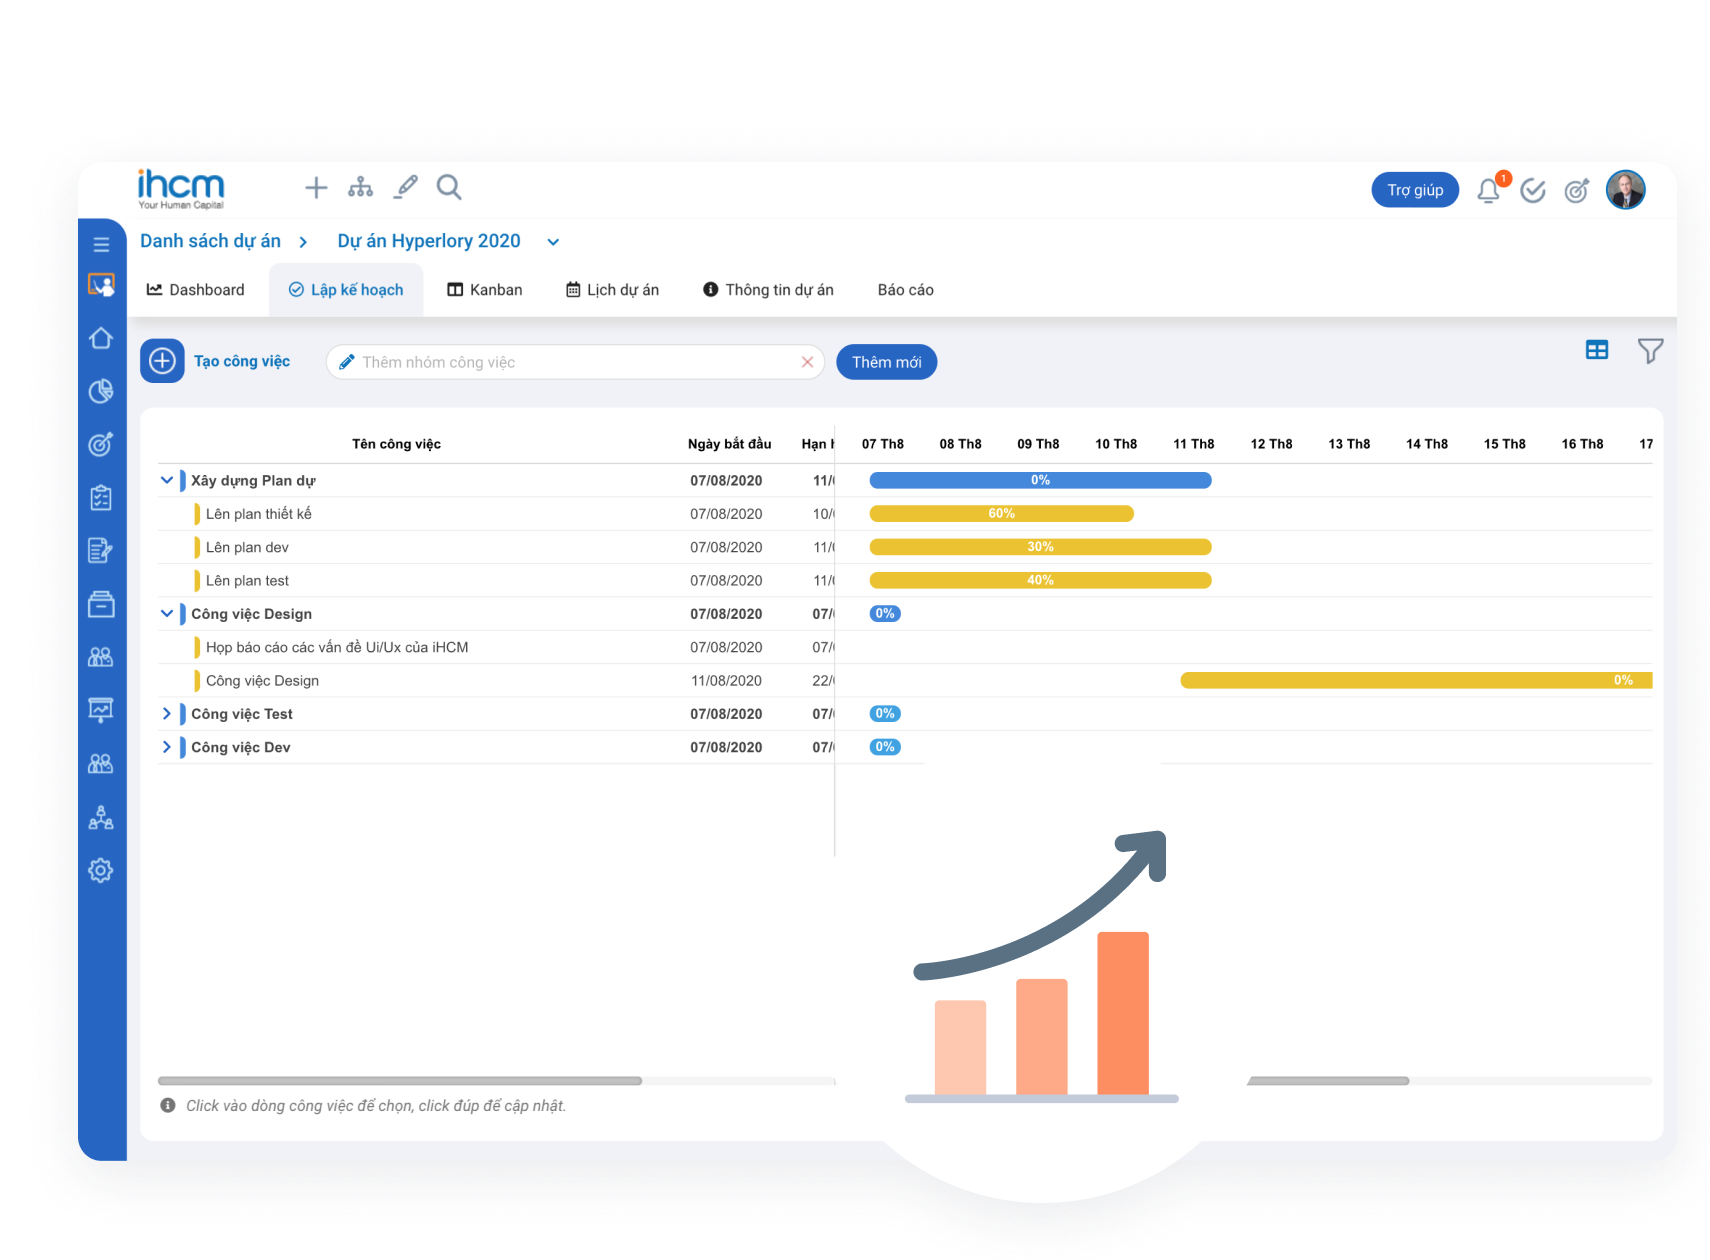Click the 0% badge in Công việc Test row

885,714
